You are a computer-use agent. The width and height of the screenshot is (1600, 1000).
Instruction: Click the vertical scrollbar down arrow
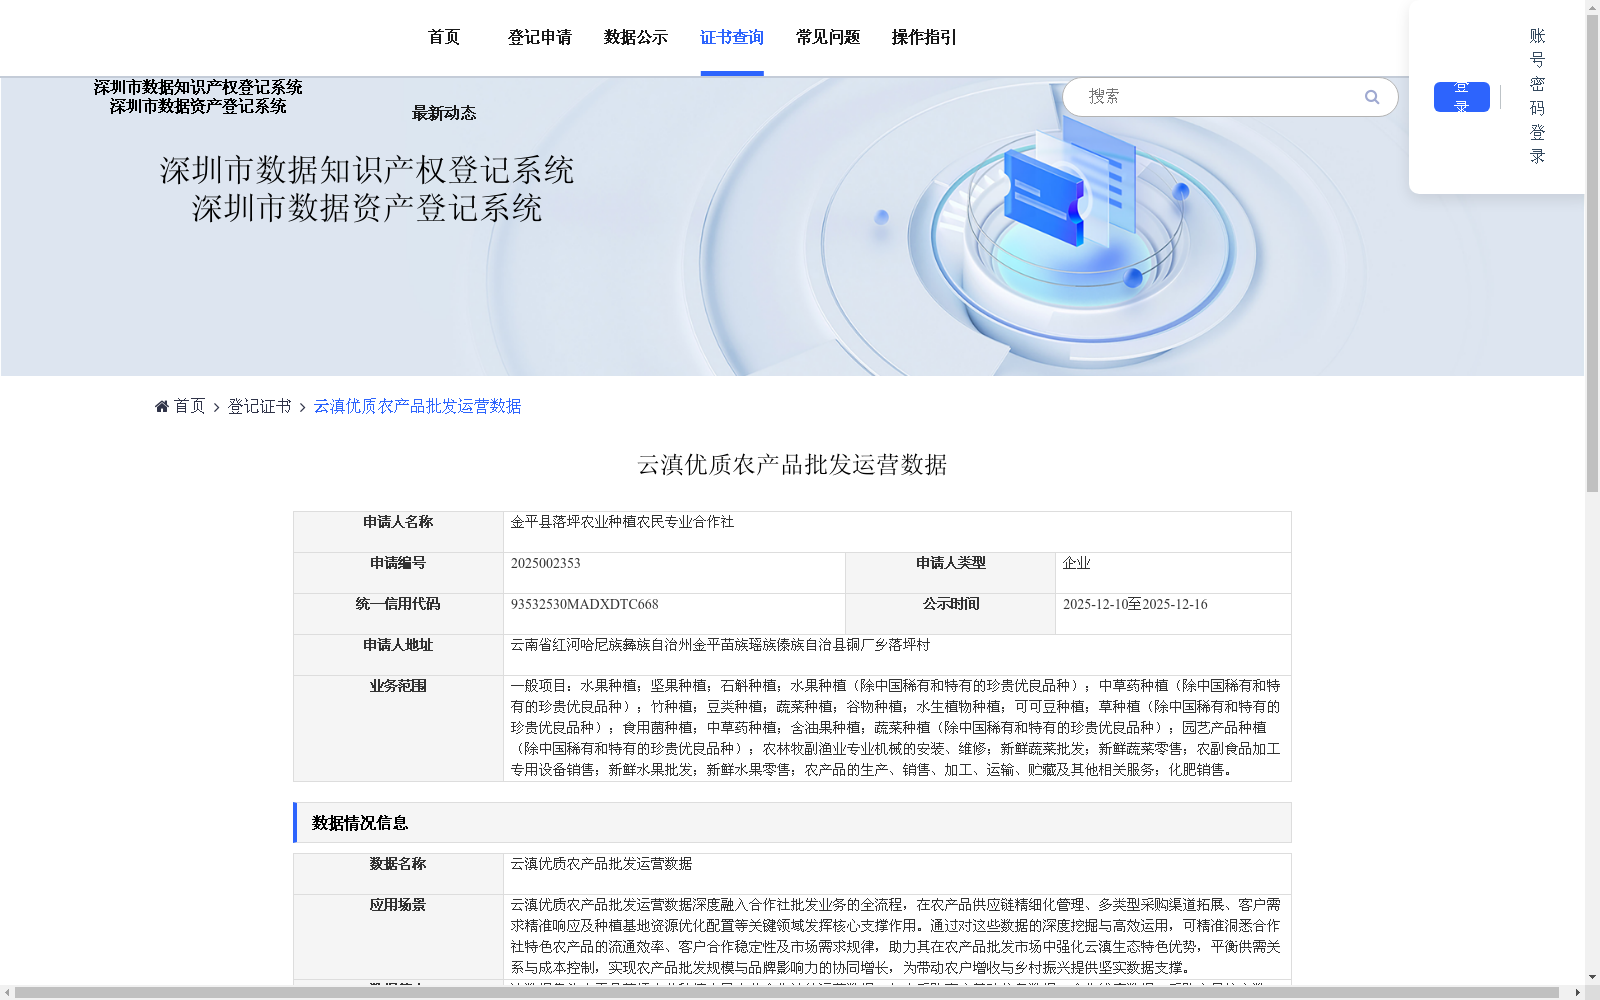click(1592, 977)
